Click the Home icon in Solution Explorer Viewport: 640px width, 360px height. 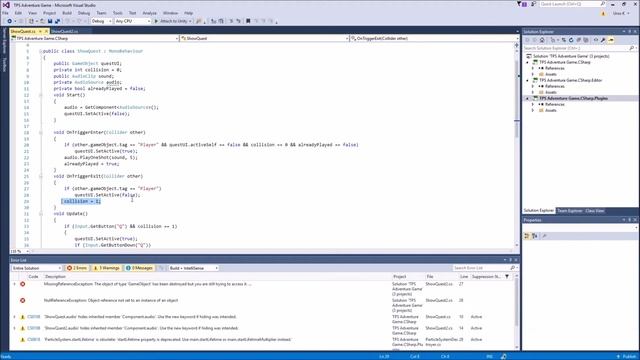(x=542, y=40)
